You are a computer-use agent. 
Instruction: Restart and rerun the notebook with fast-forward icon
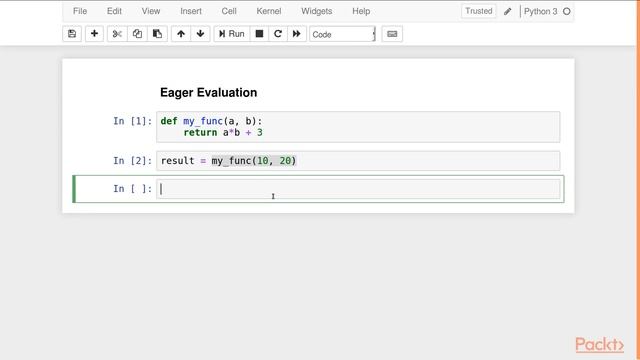coord(297,34)
